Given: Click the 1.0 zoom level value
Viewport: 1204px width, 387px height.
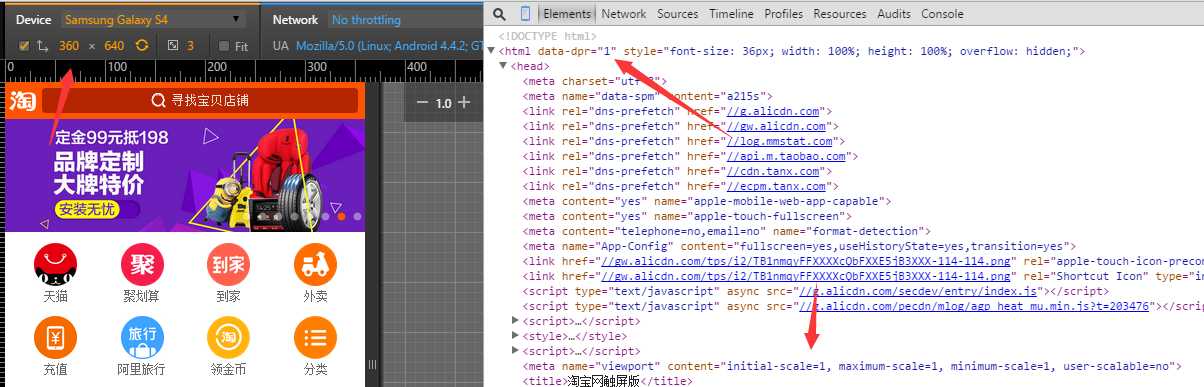Looking at the screenshot, I should pyautogui.click(x=443, y=103).
